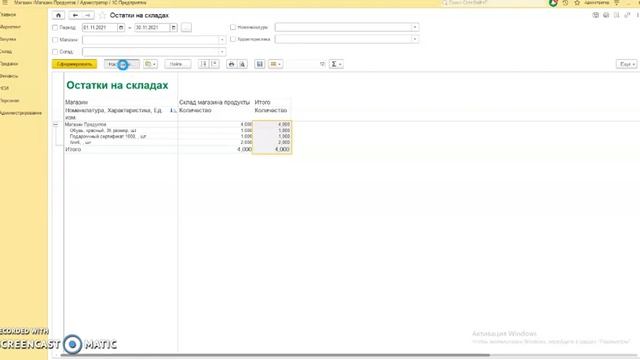Screen dimensions: 640x360
Task: Click the Найти... button
Action: (x=178, y=64)
